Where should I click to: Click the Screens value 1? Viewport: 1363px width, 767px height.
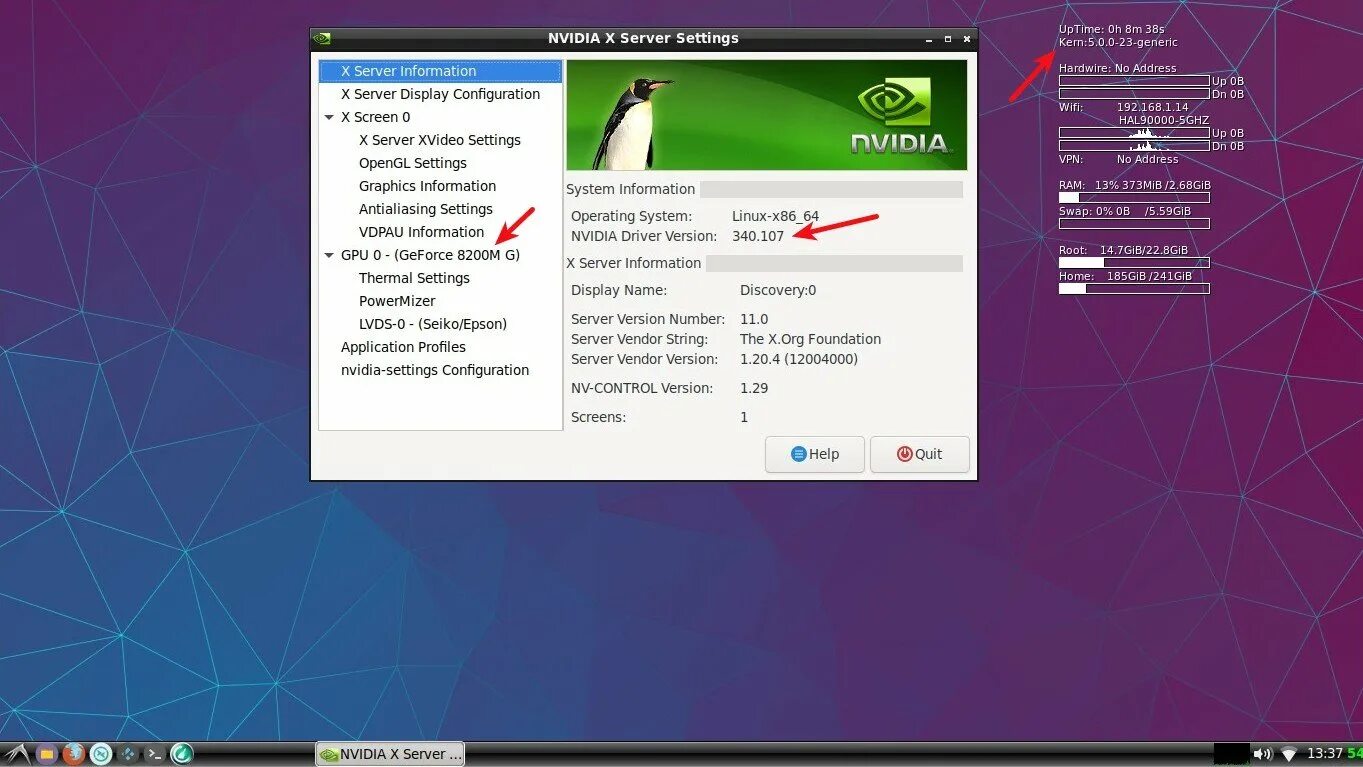[x=744, y=417]
